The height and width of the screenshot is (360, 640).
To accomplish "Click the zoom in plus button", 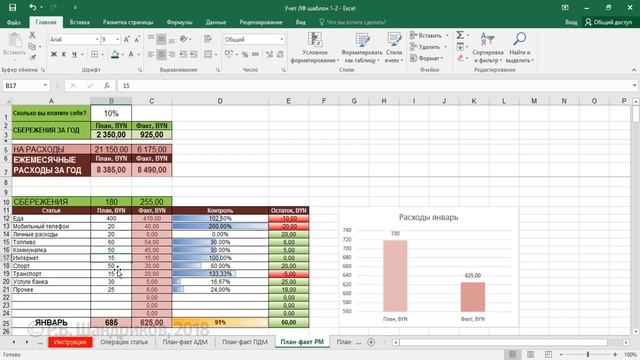I will (x=615, y=354).
